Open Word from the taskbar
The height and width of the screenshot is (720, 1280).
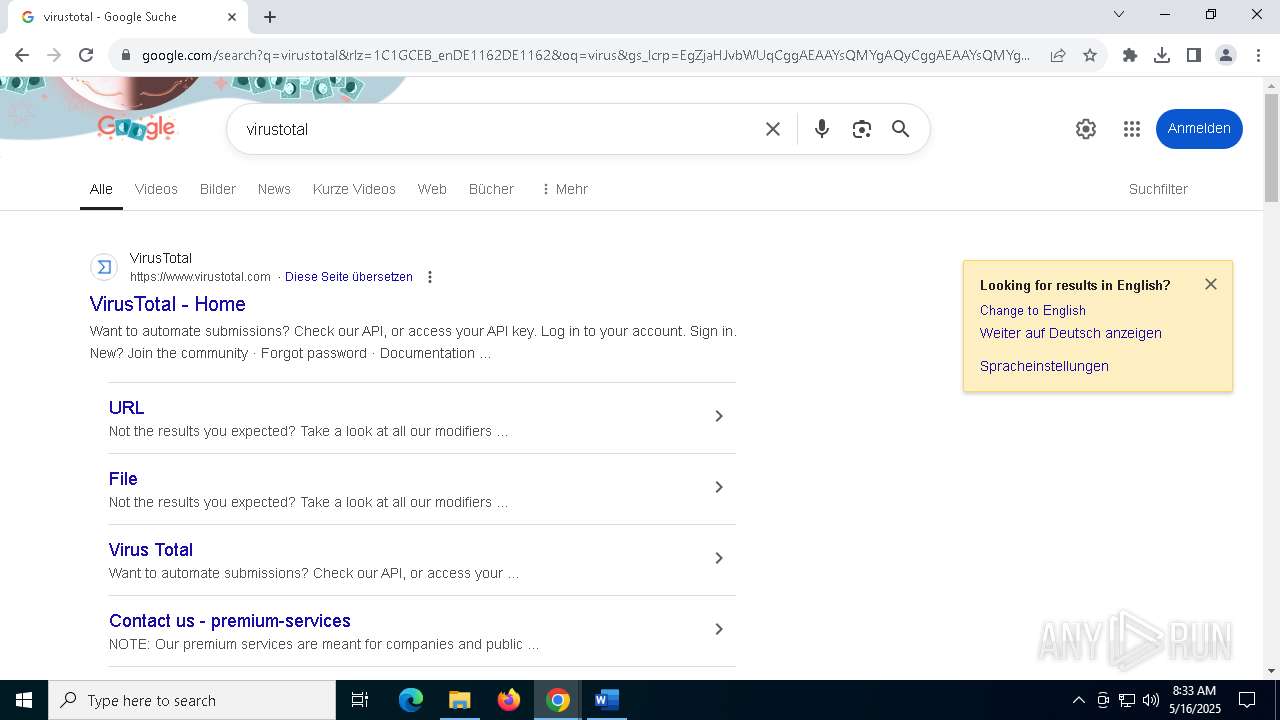pos(606,700)
